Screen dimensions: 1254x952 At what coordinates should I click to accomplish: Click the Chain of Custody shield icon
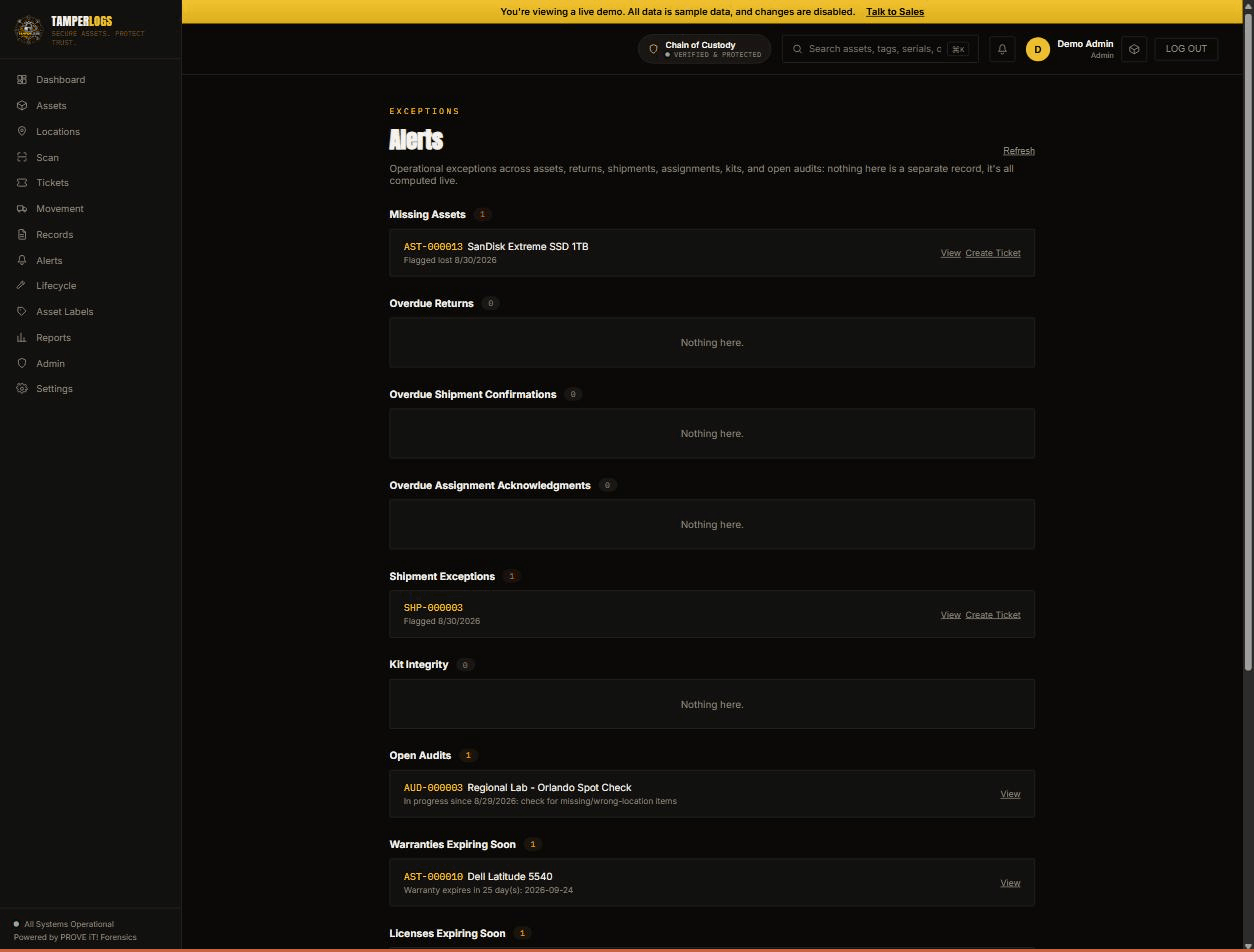click(x=653, y=49)
